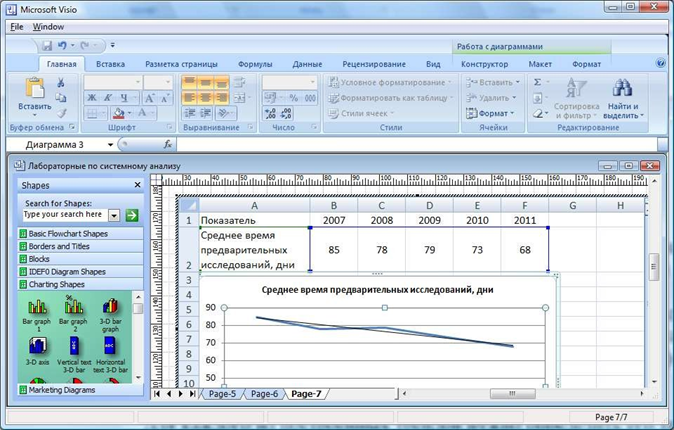Click the comma 000 style icon
Screen dimensions: 674x430
(x=310, y=98)
